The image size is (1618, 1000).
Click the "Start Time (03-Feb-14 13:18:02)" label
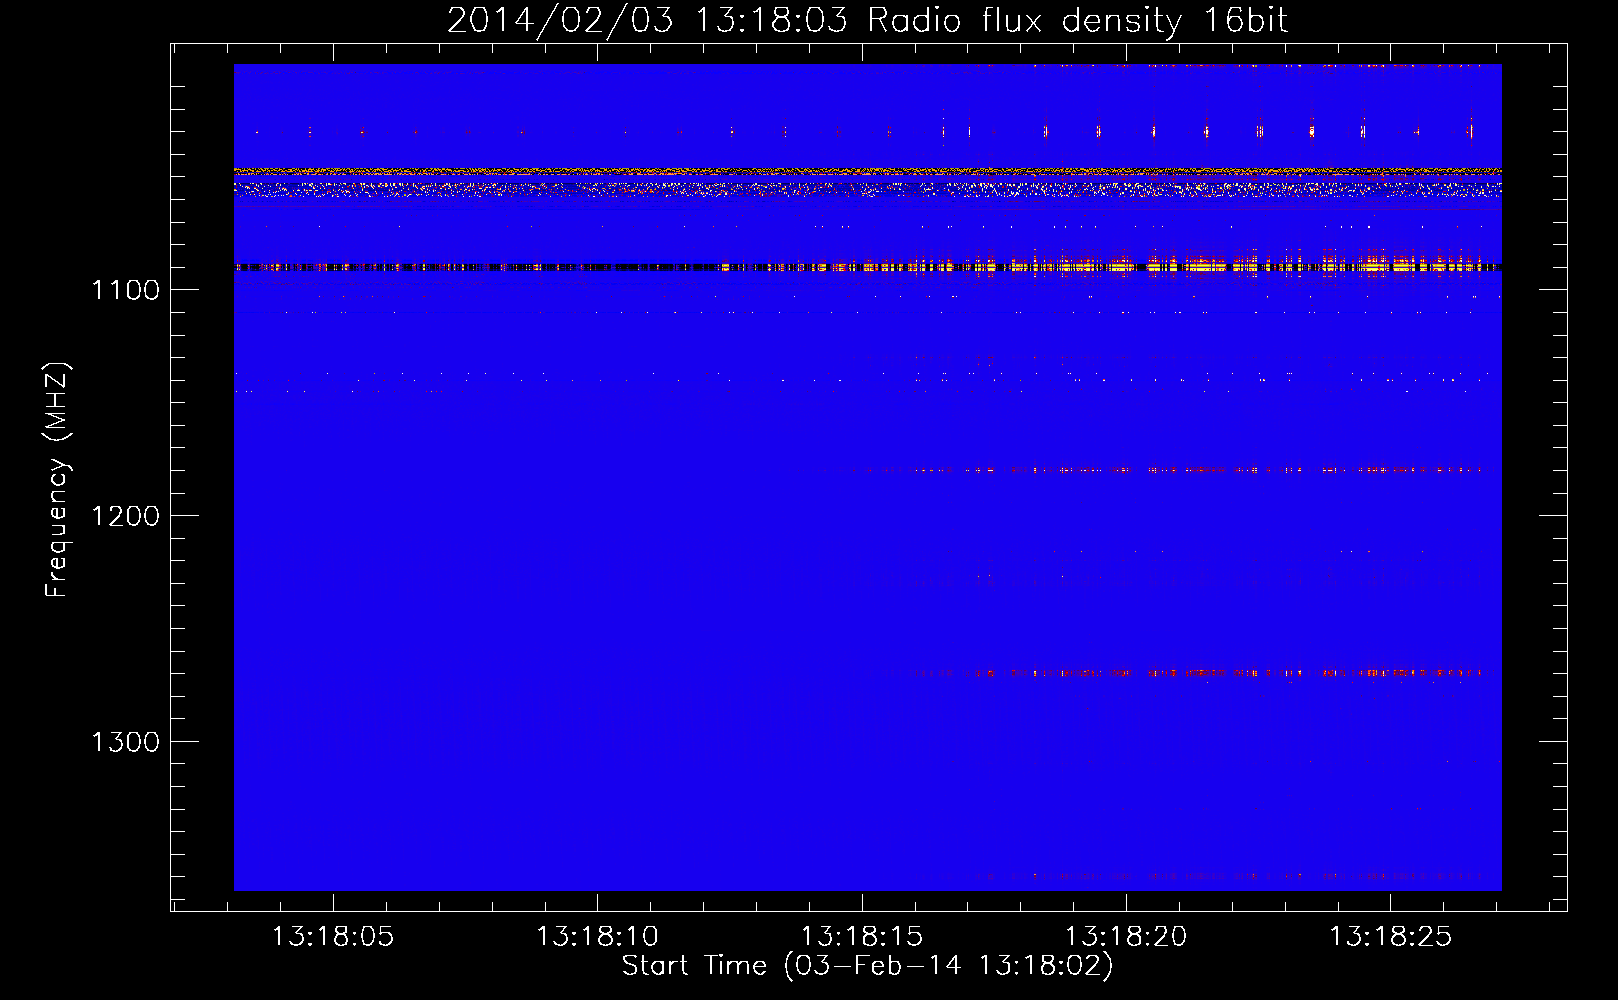(867, 966)
